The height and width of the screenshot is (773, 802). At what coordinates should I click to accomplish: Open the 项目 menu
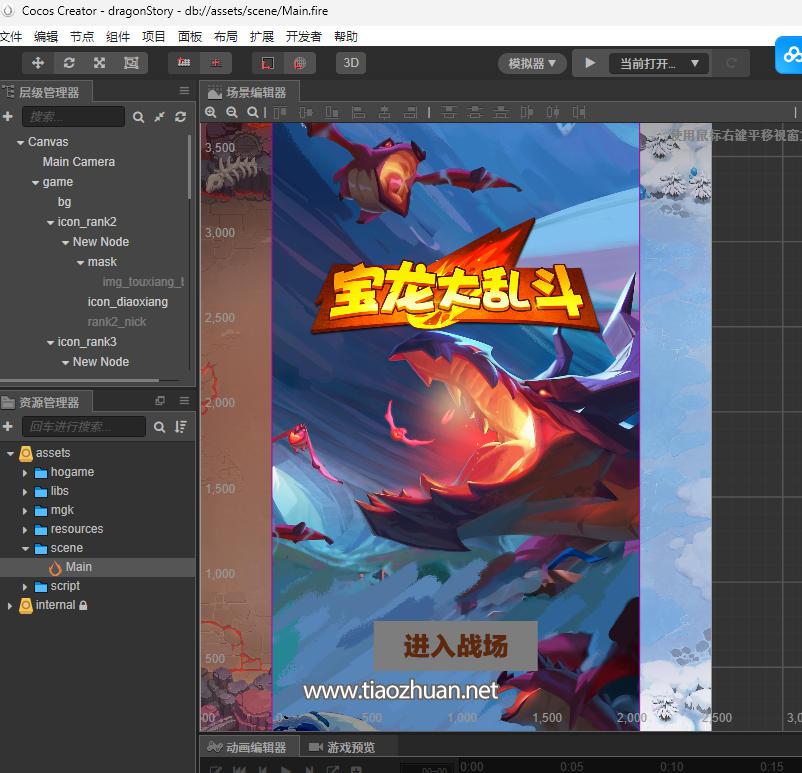click(x=153, y=37)
